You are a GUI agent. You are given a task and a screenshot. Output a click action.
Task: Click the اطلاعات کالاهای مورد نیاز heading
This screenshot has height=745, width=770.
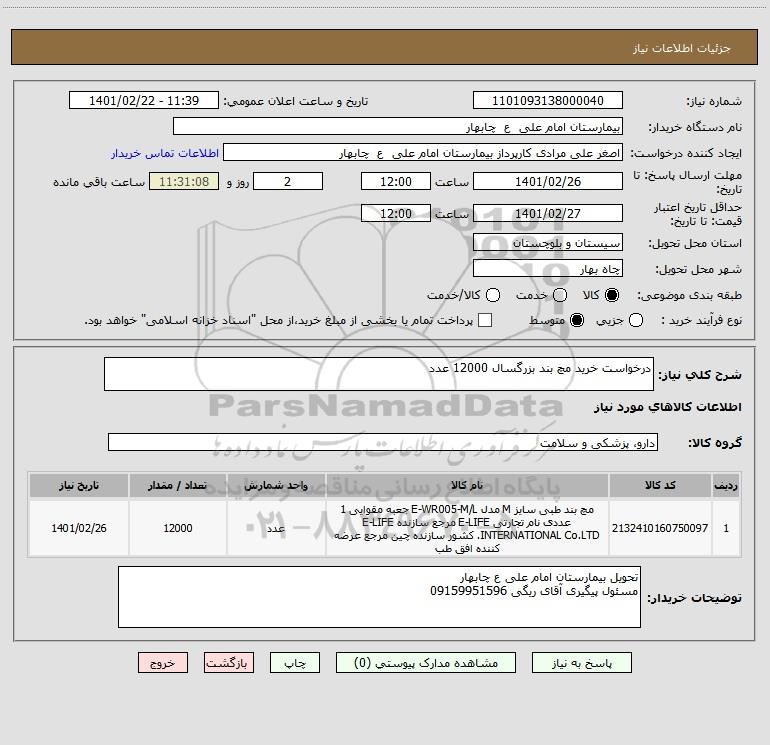(667, 407)
